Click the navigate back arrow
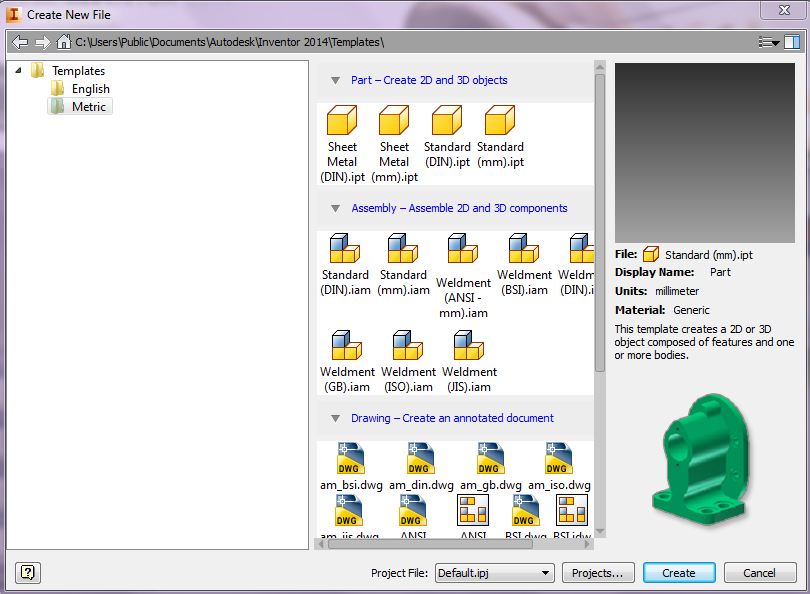 [21, 42]
